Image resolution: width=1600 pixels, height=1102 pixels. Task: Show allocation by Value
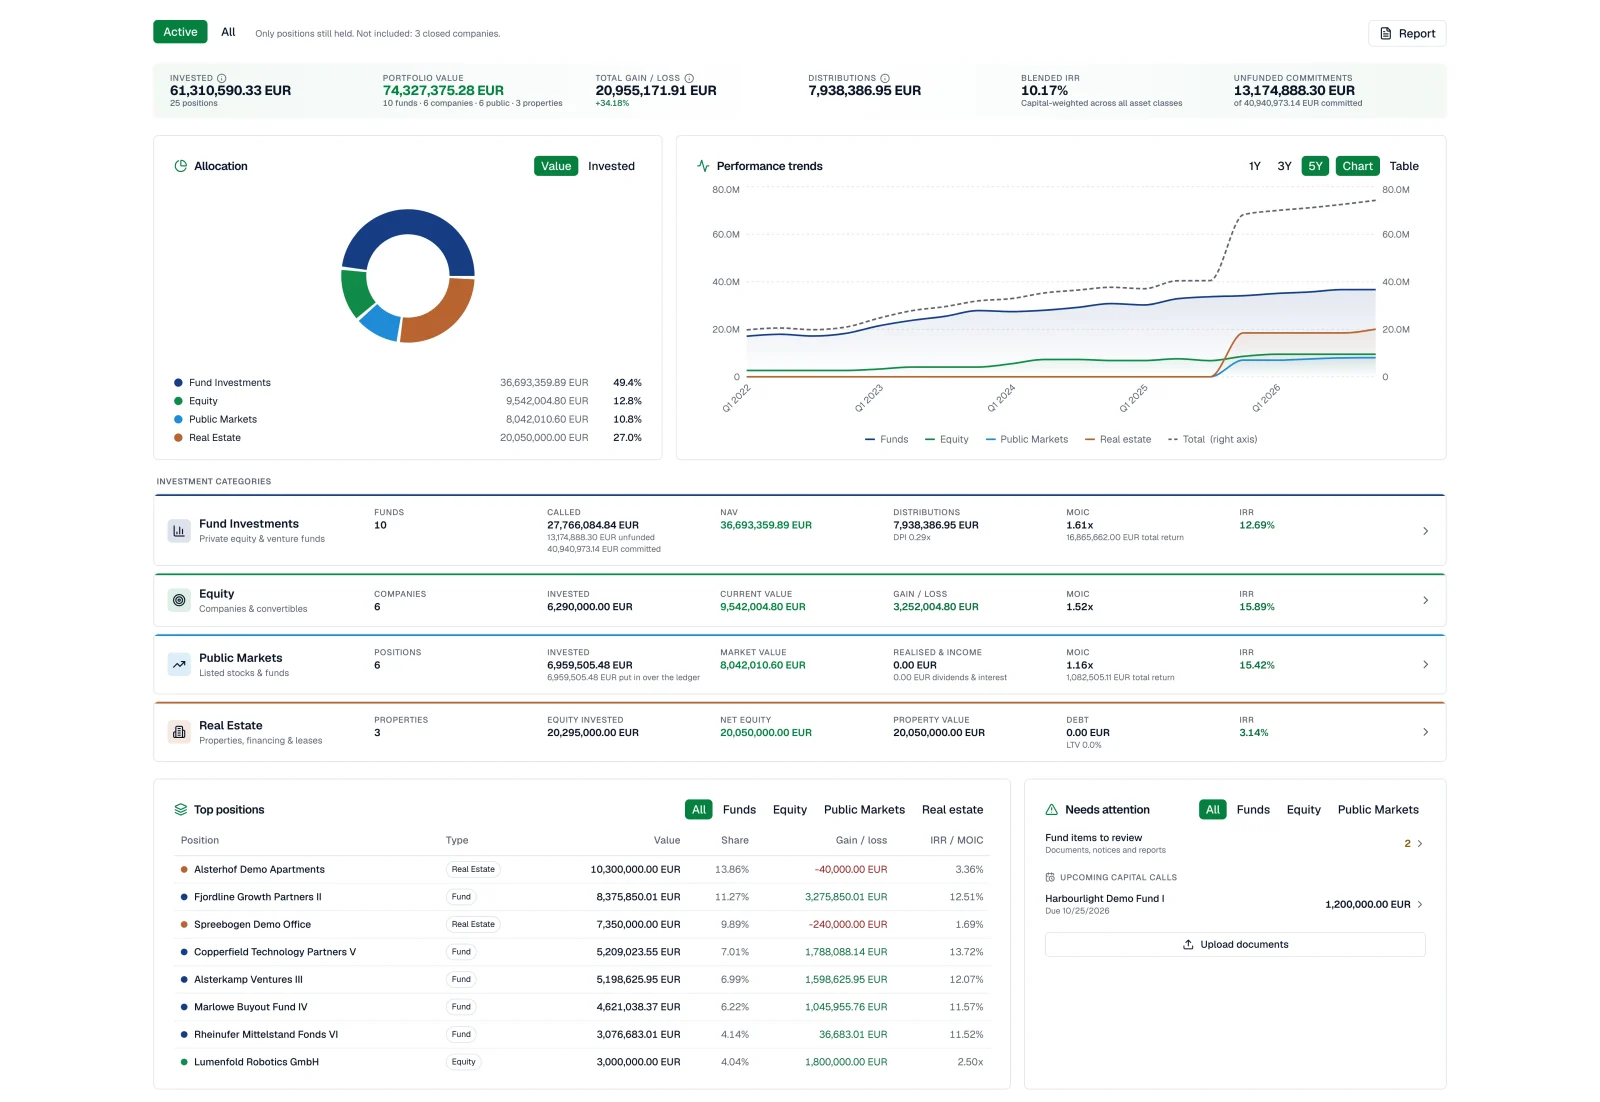pyautogui.click(x=556, y=166)
